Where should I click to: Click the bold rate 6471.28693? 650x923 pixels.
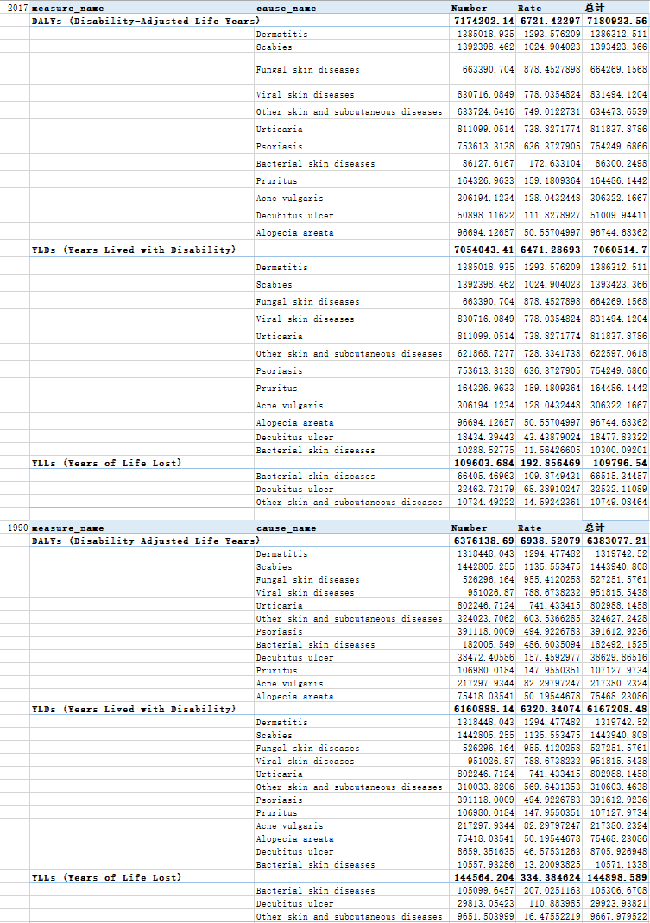(550, 250)
